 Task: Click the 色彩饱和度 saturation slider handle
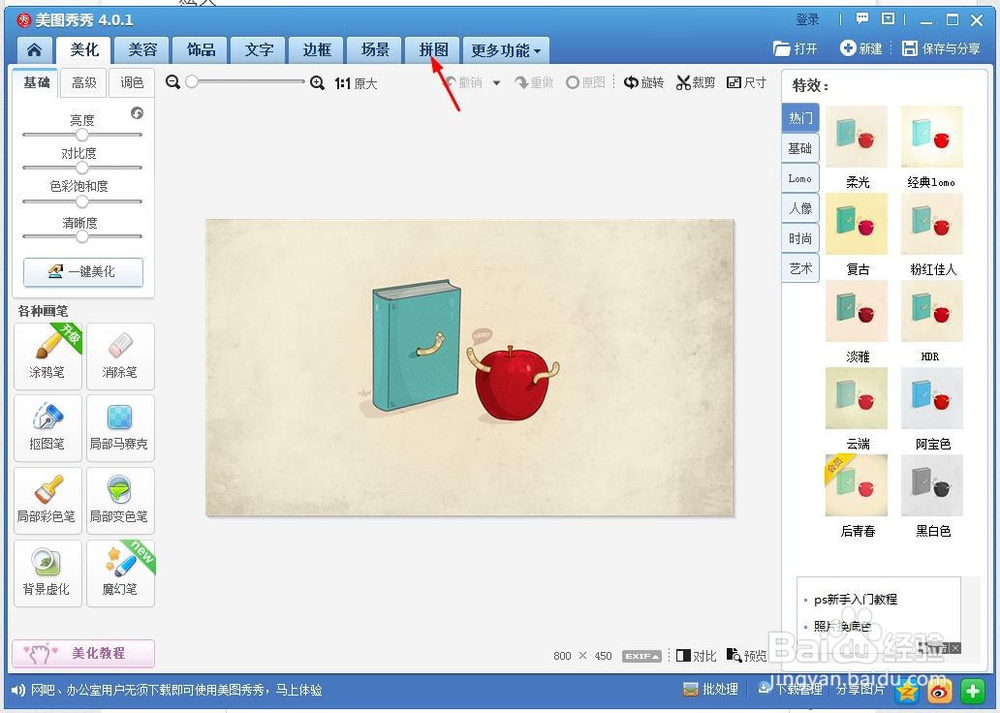pos(82,202)
